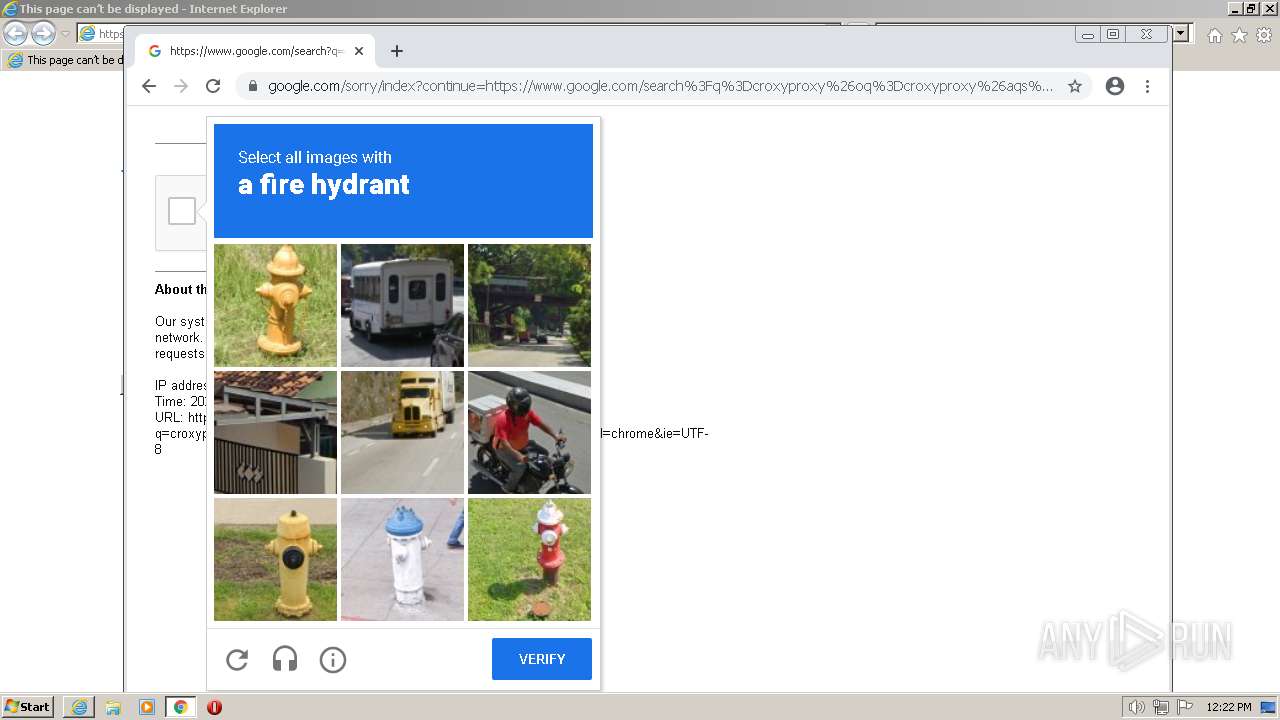1280x720 pixels.
Task: Open the Chrome profile avatar
Action: [x=1115, y=86]
